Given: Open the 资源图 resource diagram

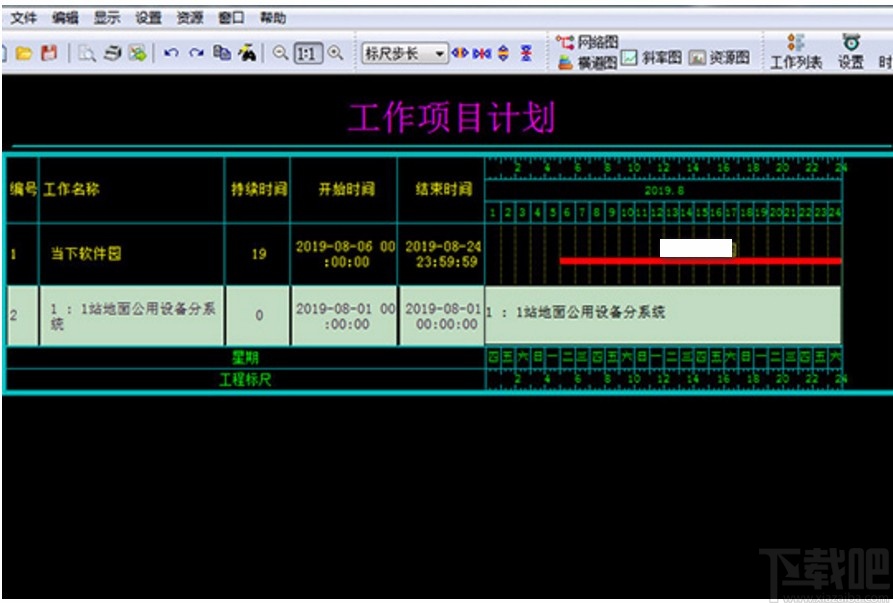Looking at the screenshot, I should click(x=720, y=59).
